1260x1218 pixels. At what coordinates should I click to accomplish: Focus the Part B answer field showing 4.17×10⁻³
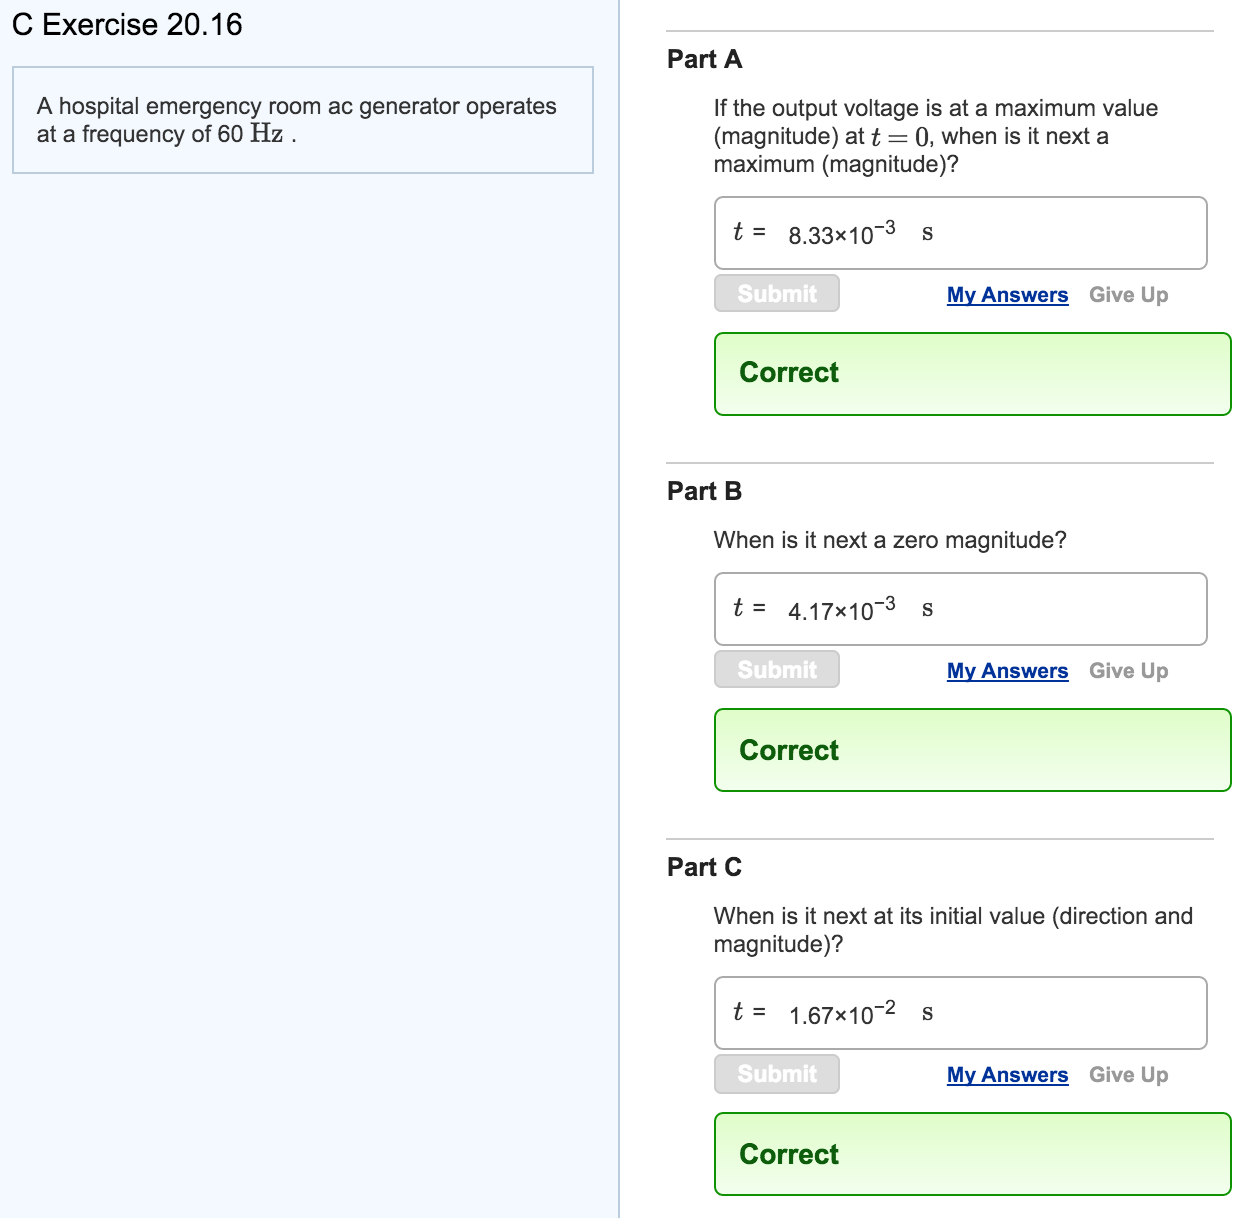point(960,609)
